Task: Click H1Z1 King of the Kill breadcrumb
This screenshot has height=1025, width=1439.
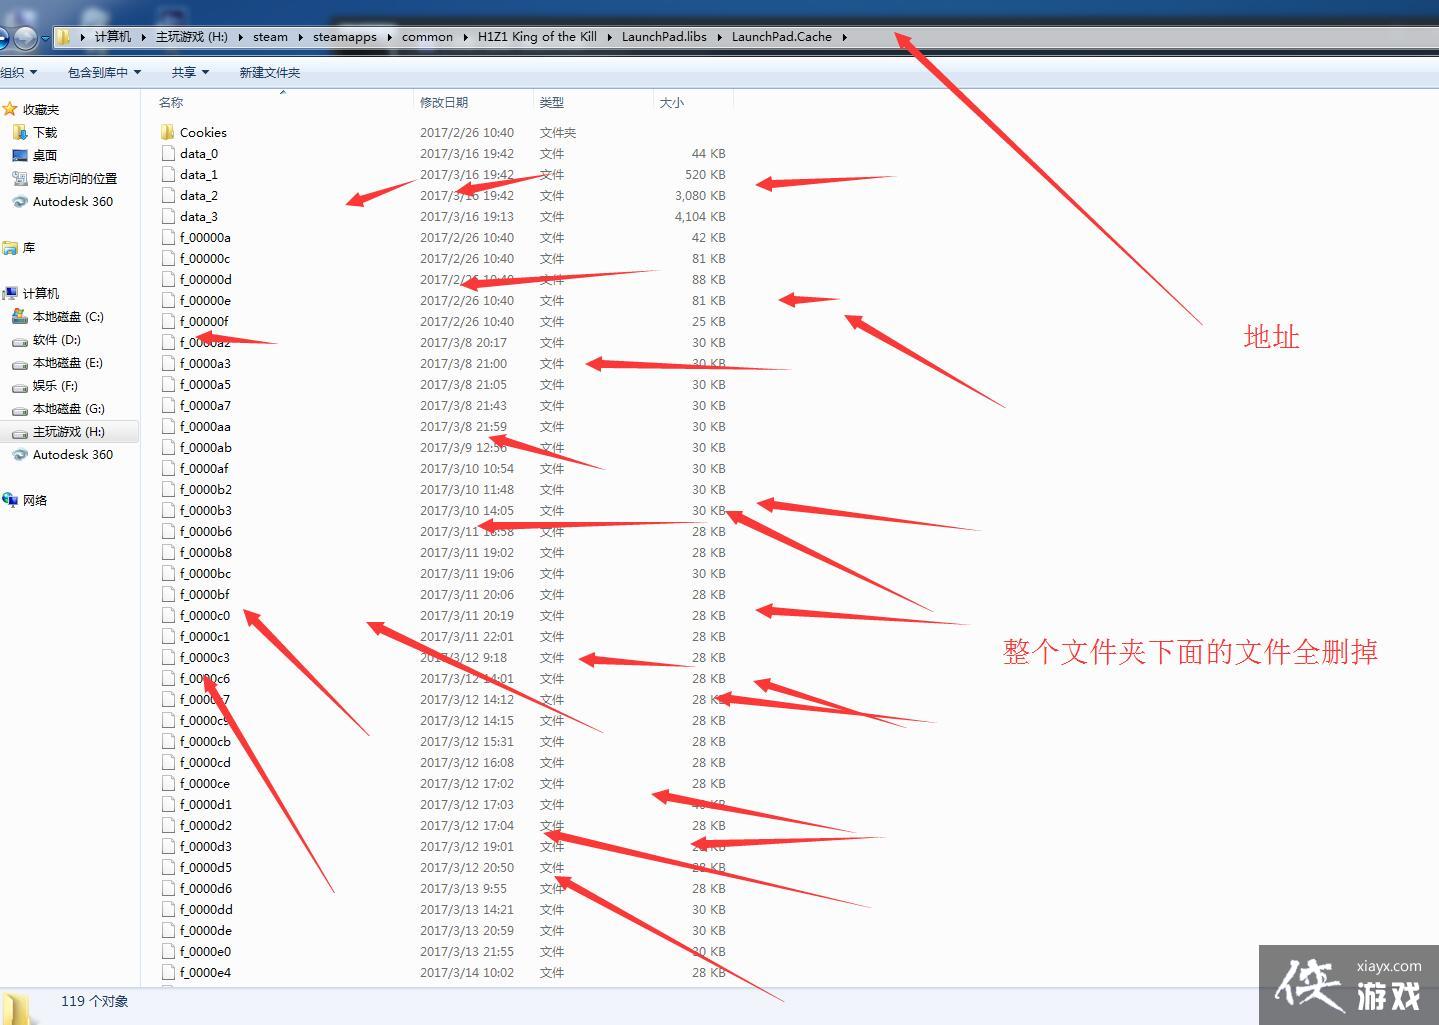Action: click(536, 37)
